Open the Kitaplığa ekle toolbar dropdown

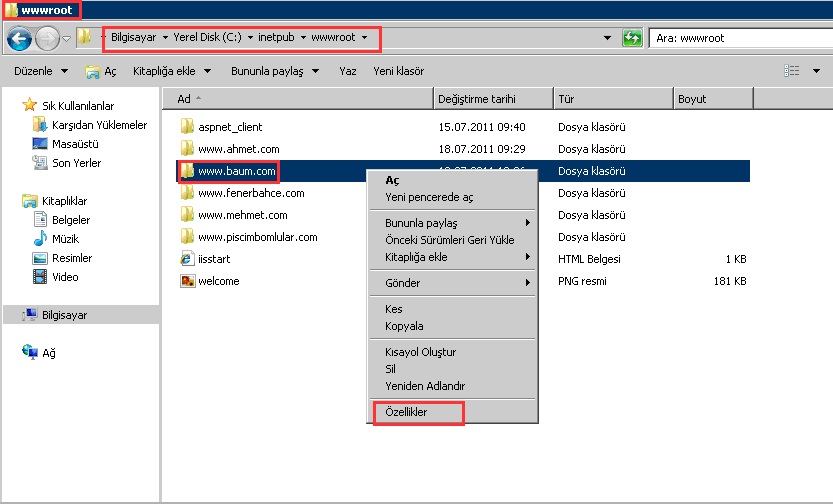point(172,71)
